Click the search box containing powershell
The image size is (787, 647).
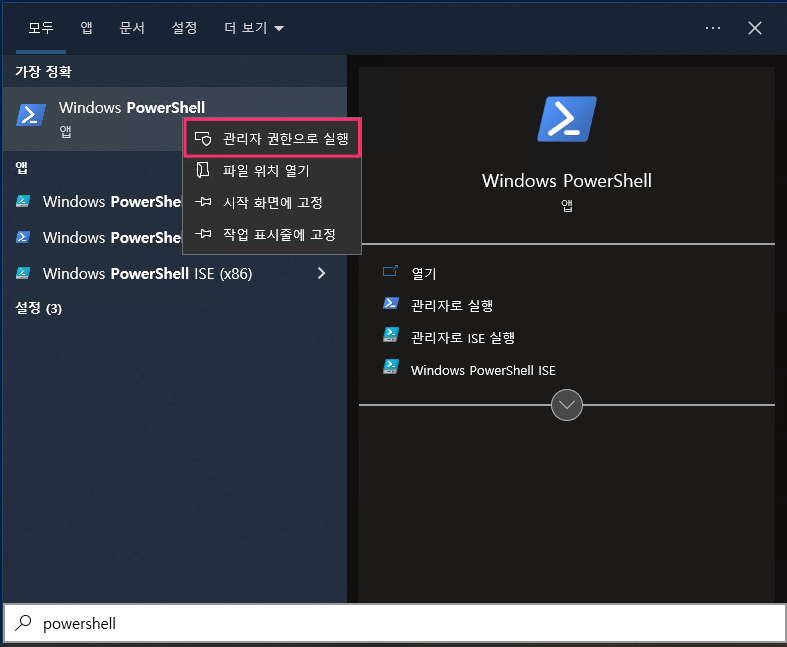[394, 623]
